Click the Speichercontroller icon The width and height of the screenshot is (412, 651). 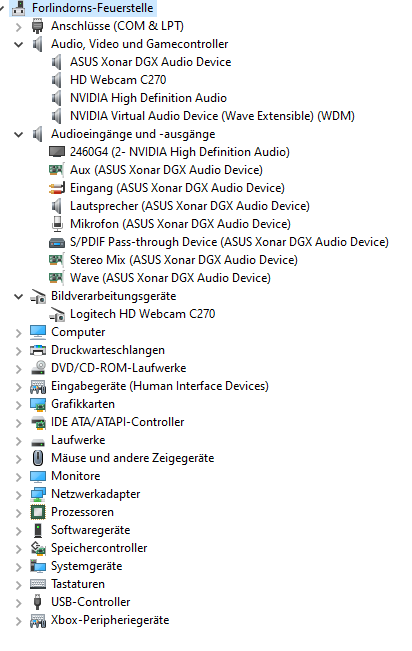(38, 548)
